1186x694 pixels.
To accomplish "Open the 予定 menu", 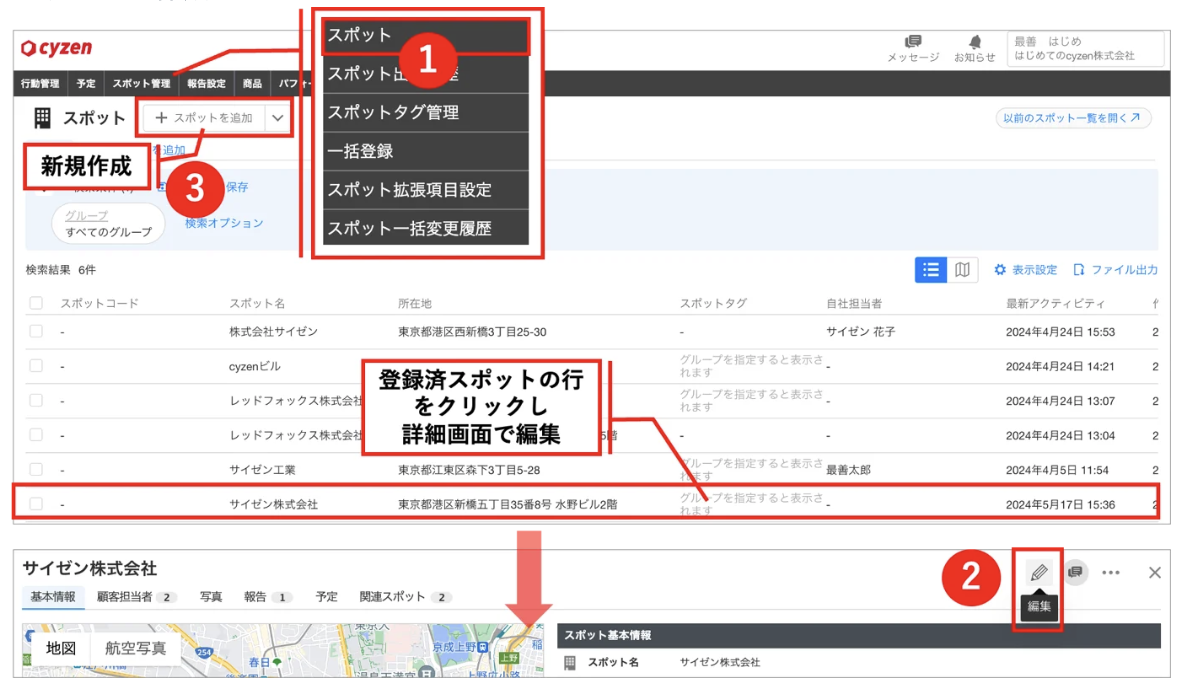I will click(86, 84).
